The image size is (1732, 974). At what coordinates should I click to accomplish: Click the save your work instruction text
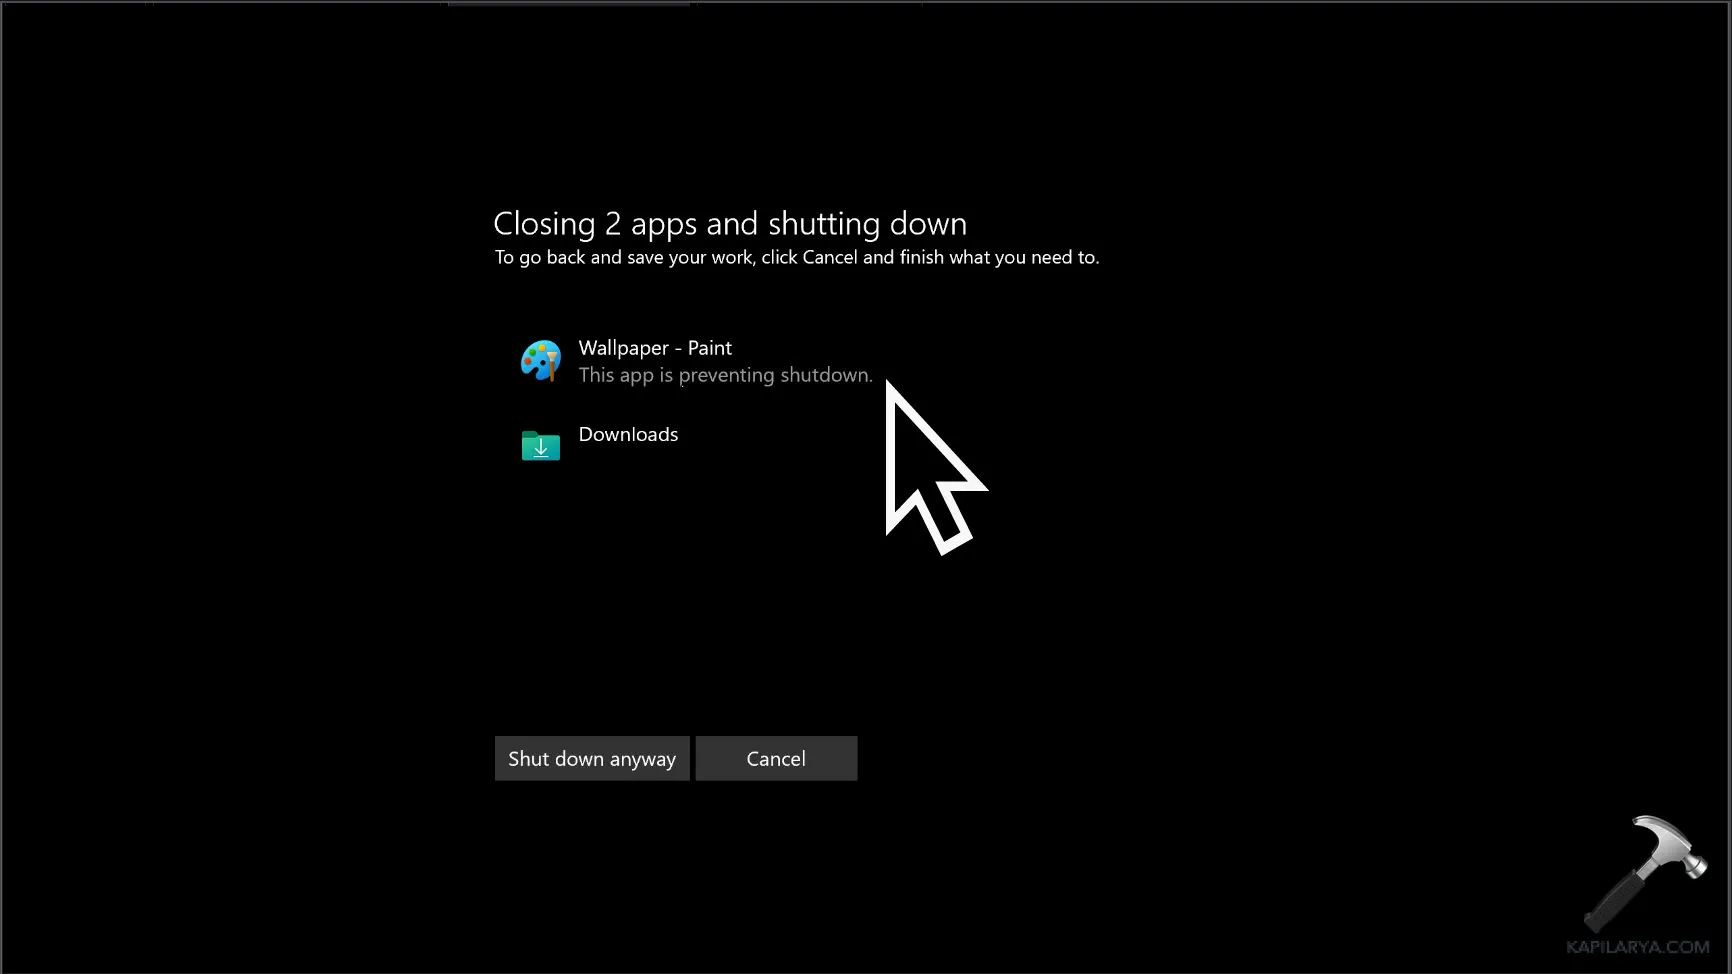(797, 257)
